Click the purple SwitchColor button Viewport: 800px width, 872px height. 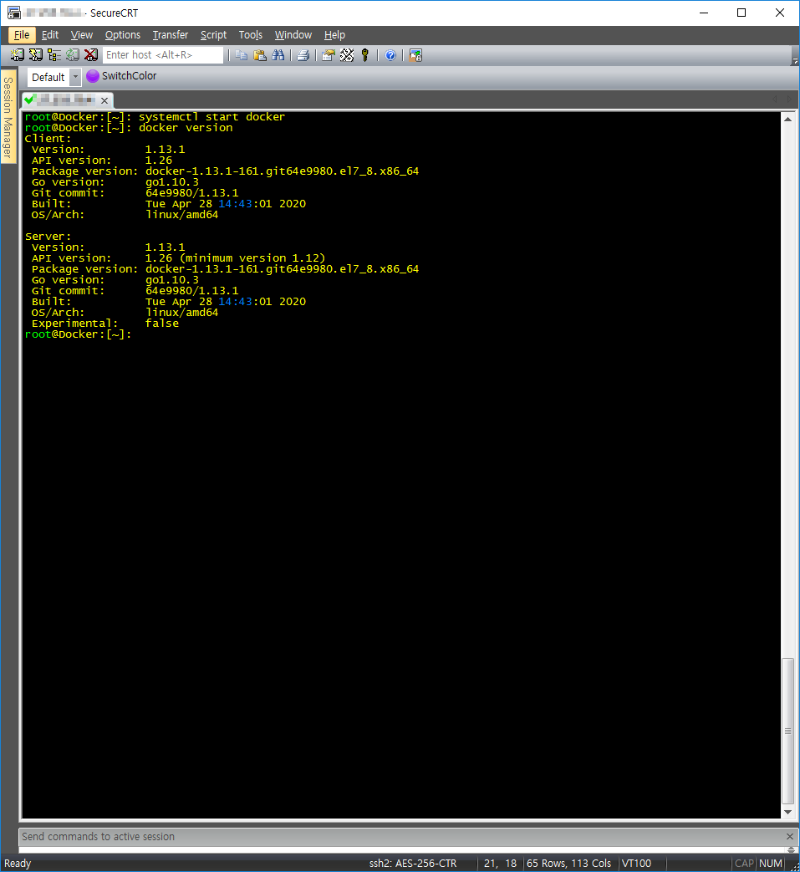[121, 76]
